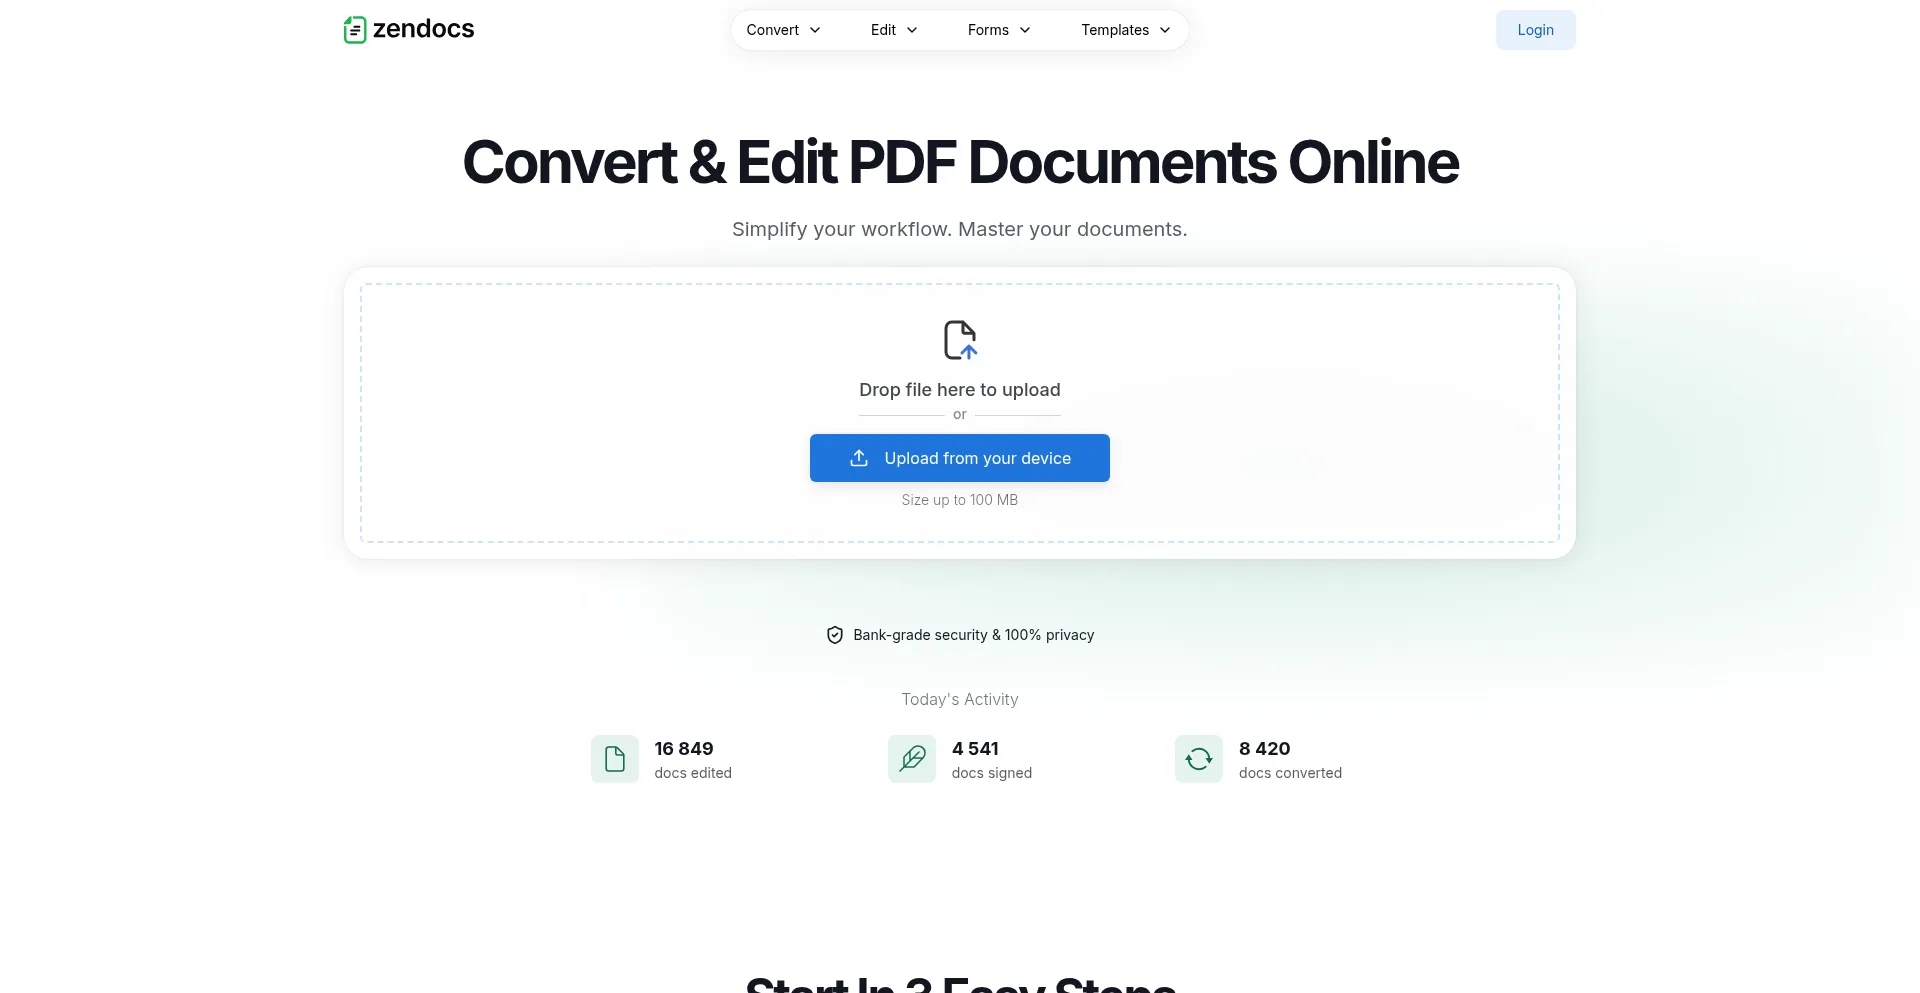Expand the Forms dropdown chevron

[x=1025, y=30]
